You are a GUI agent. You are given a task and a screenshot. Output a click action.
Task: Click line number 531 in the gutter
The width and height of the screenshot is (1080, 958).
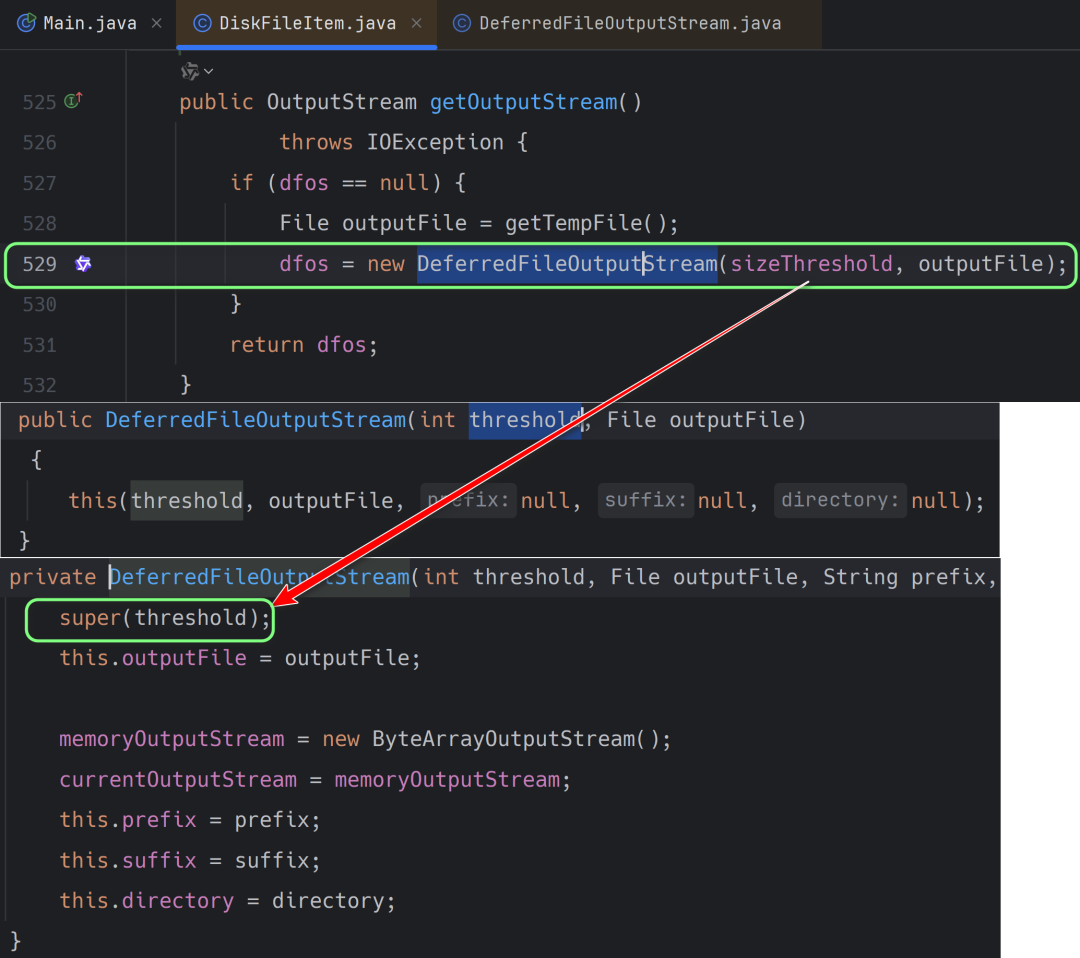click(x=39, y=345)
